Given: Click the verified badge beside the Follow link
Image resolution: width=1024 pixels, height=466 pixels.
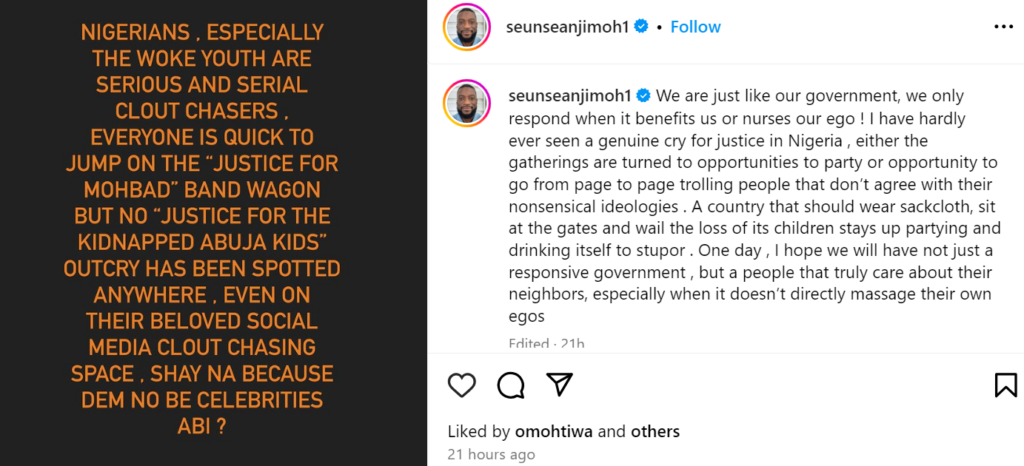Looking at the screenshot, I should [644, 27].
